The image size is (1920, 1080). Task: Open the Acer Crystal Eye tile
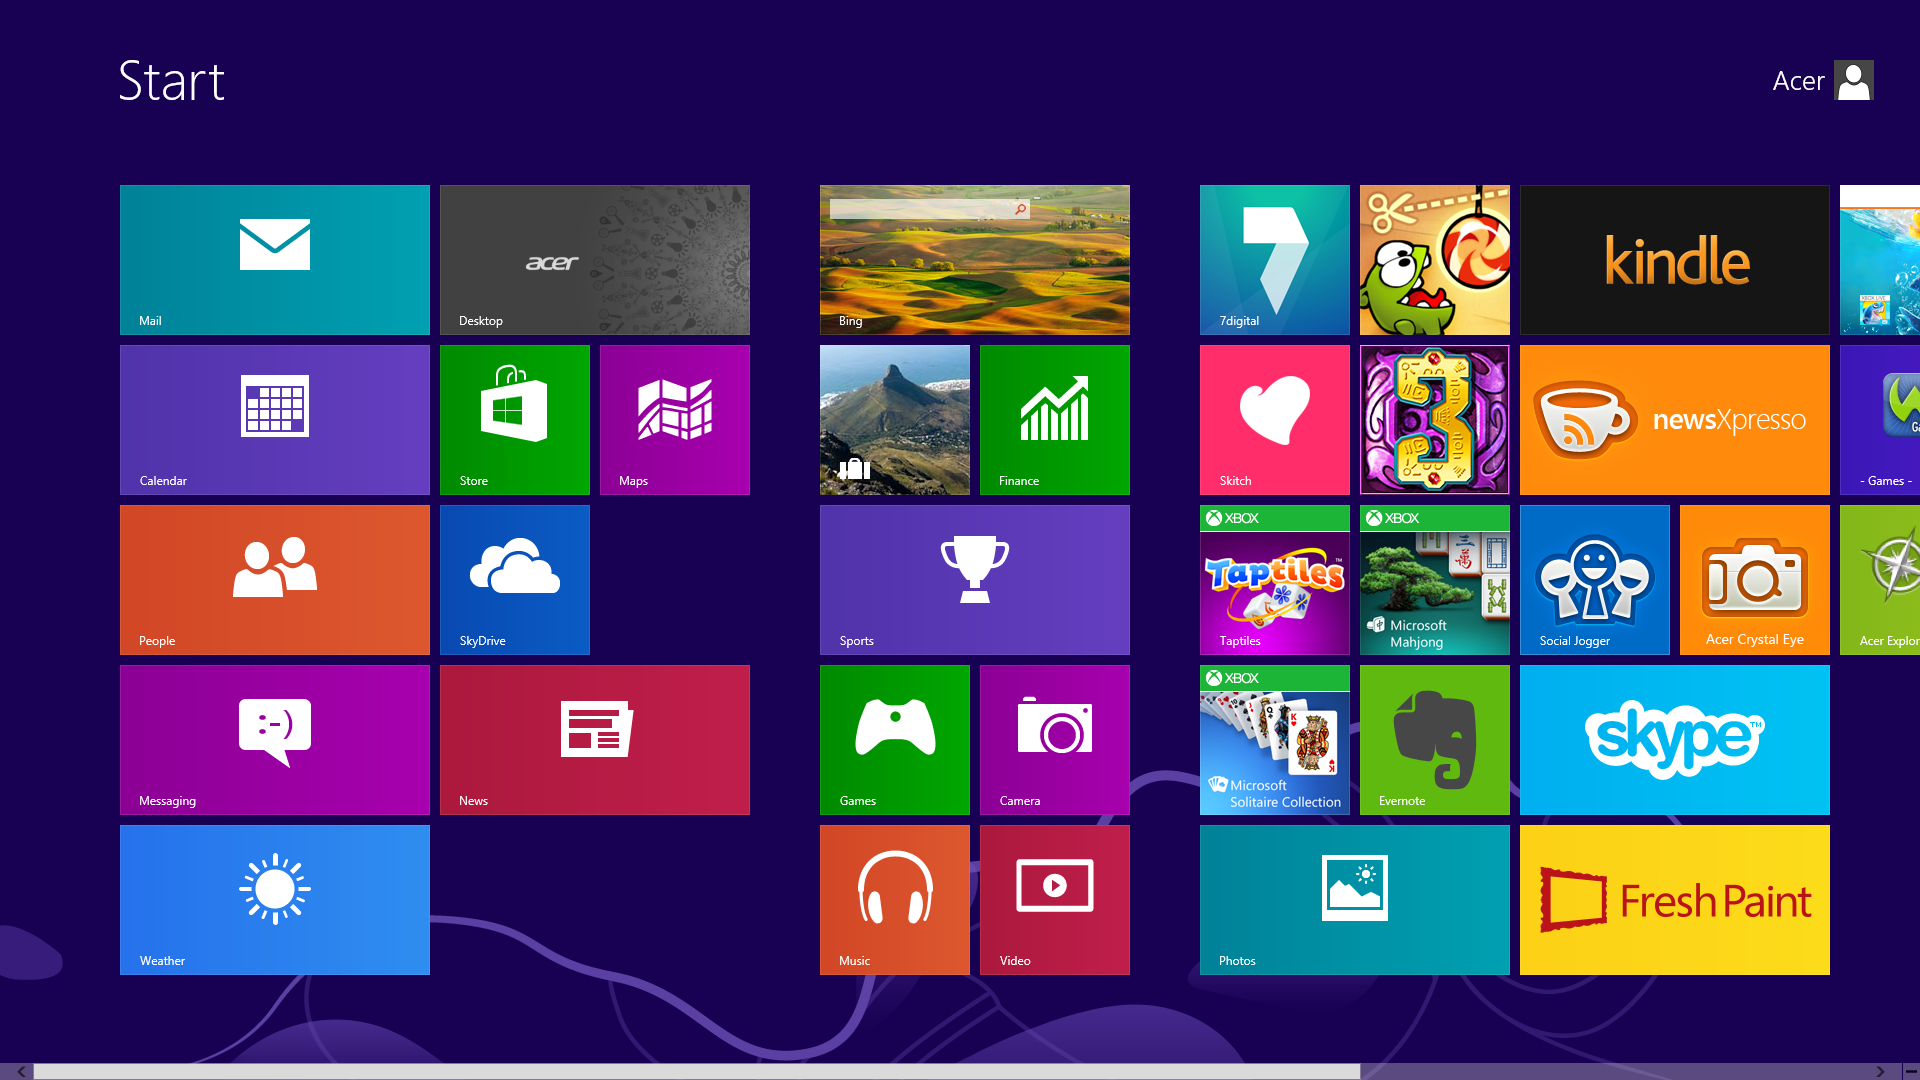click(x=1755, y=580)
